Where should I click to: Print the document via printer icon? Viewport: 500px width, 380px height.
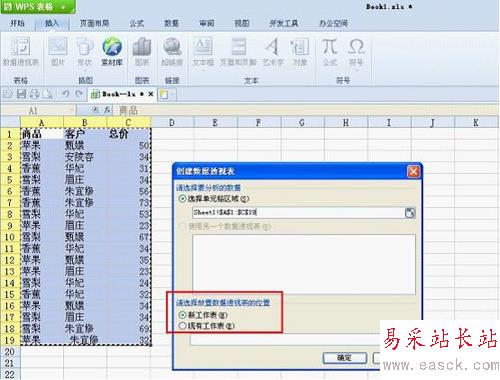tap(34, 94)
